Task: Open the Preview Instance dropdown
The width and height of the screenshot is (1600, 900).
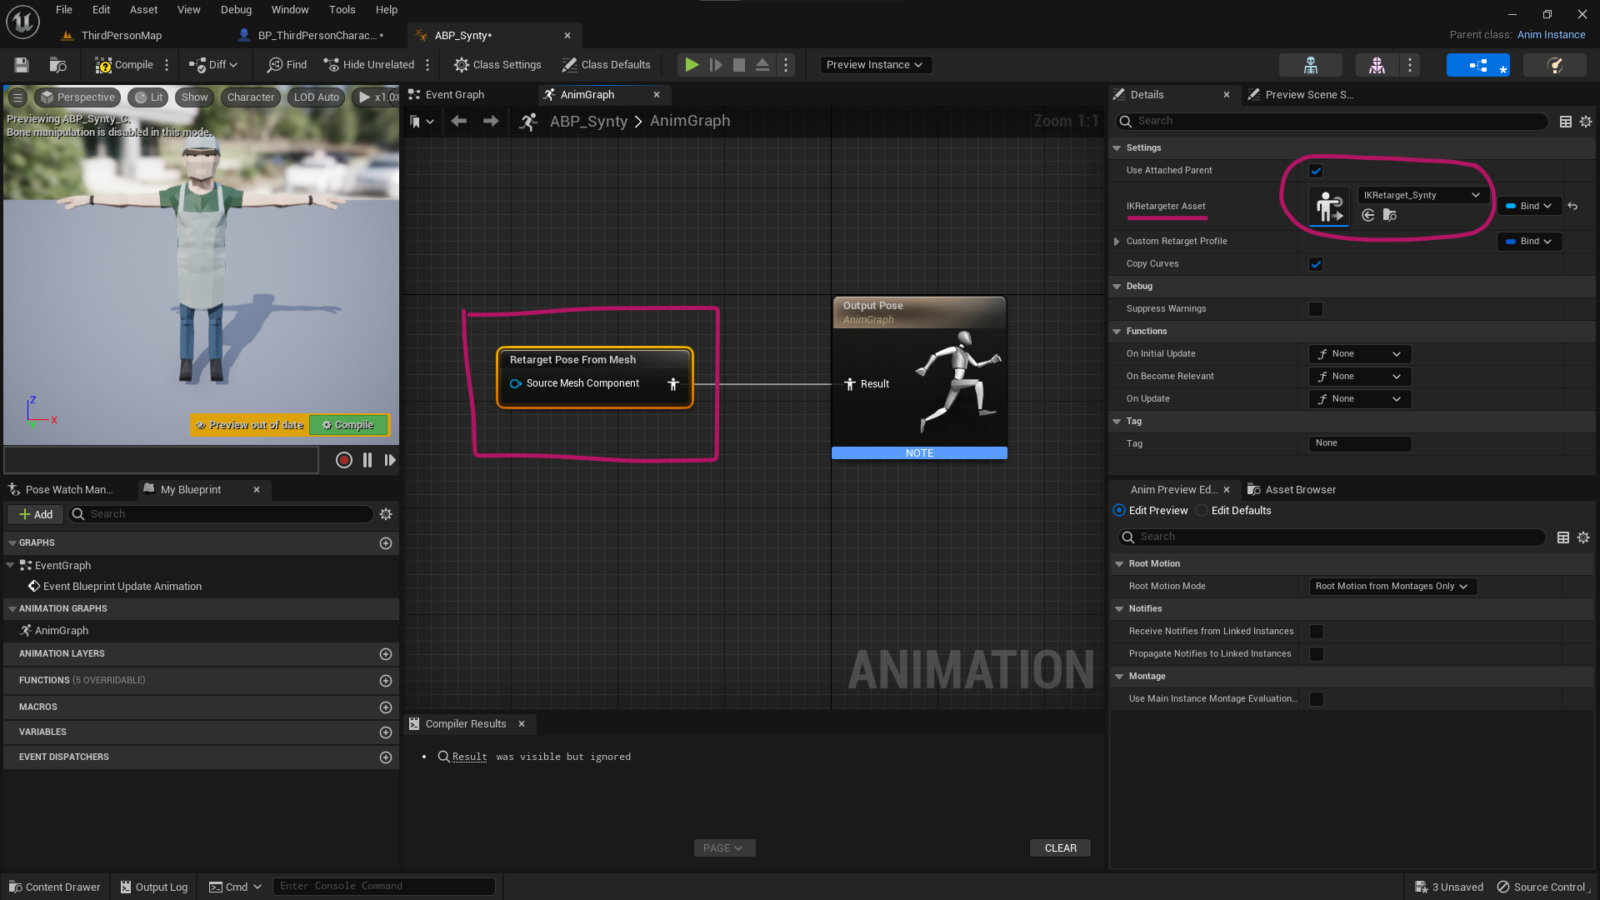Action: click(x=875, y=64)
